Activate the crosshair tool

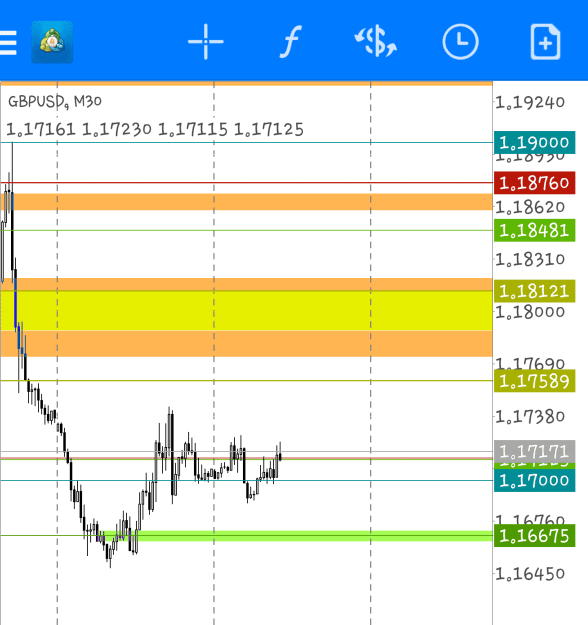coord(206,42)
